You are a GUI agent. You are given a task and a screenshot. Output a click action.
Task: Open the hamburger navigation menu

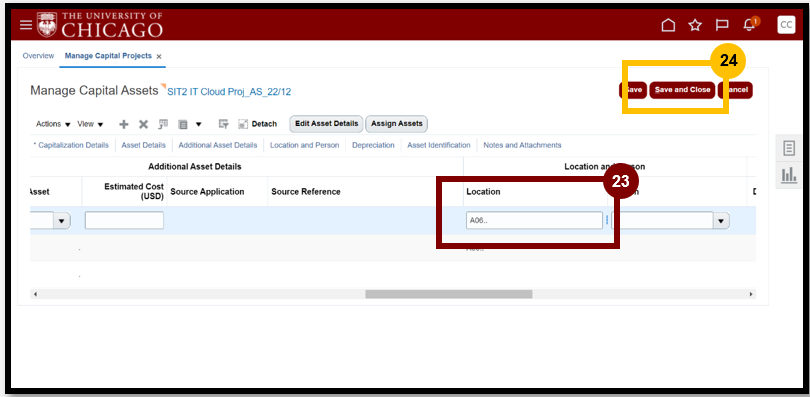[x=26, y=25]
